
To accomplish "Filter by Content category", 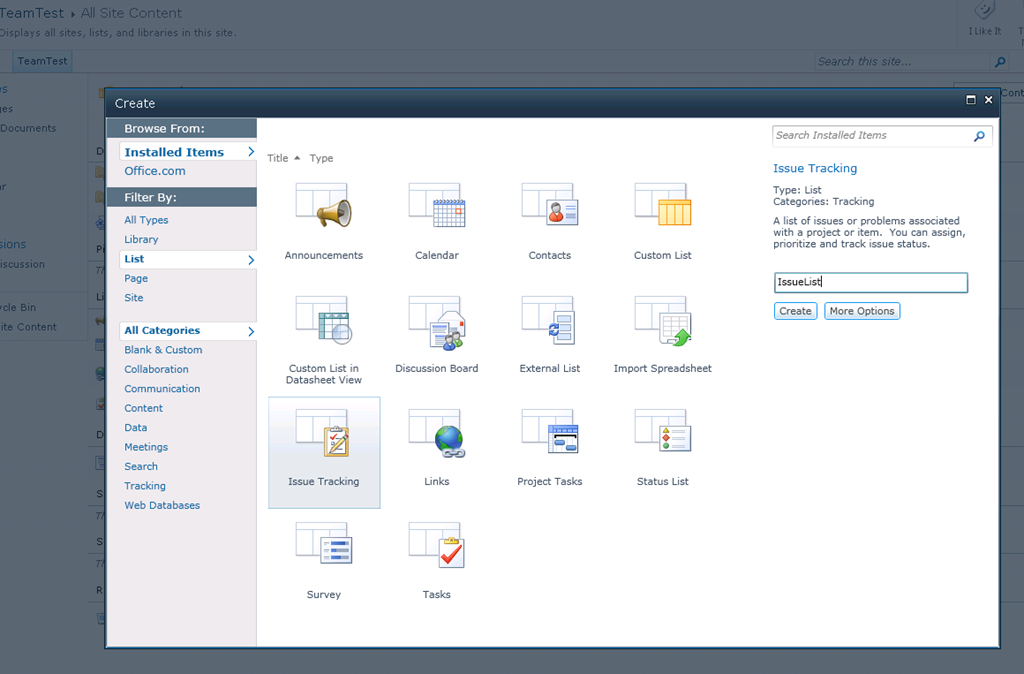I will pos(144,408).
